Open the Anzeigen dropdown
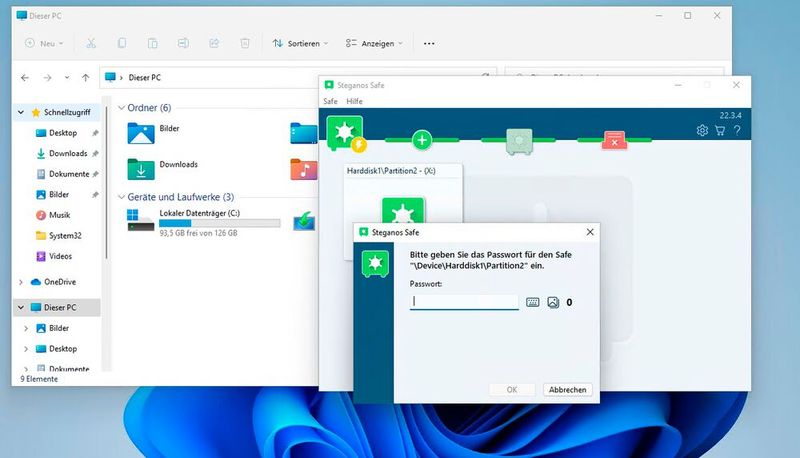 (374, 43)
